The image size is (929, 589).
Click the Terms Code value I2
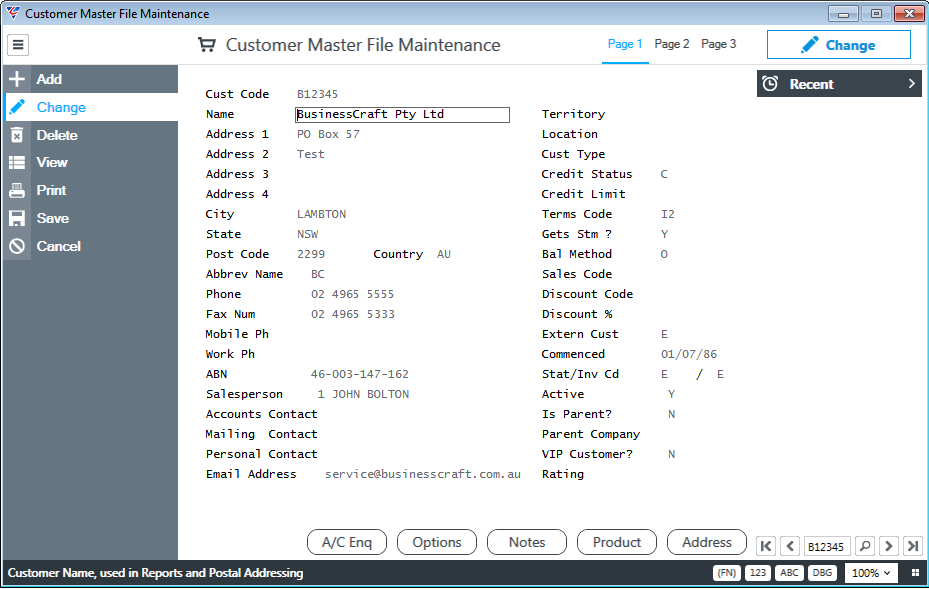(668, 214)
